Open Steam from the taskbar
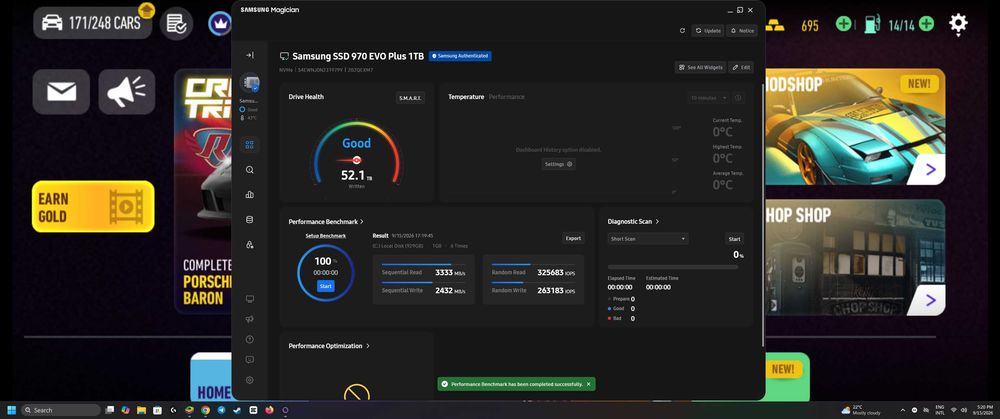Image resolution: width=1000 pixels, height=419 pixels. 237,410
